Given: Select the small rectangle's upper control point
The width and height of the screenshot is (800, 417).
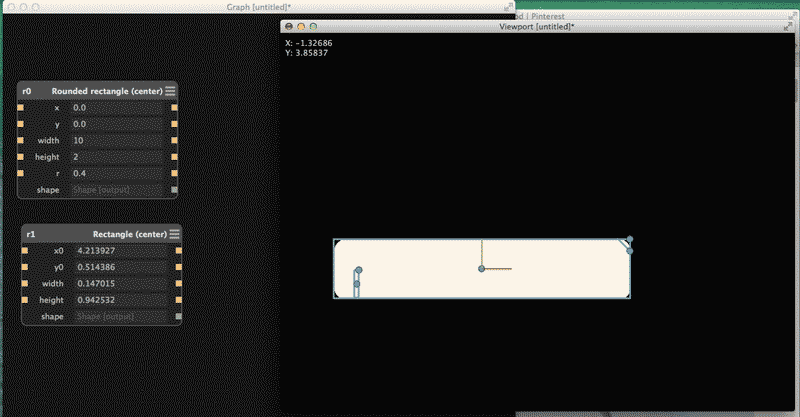Looking at the screenshot, I should click(359, 270).
